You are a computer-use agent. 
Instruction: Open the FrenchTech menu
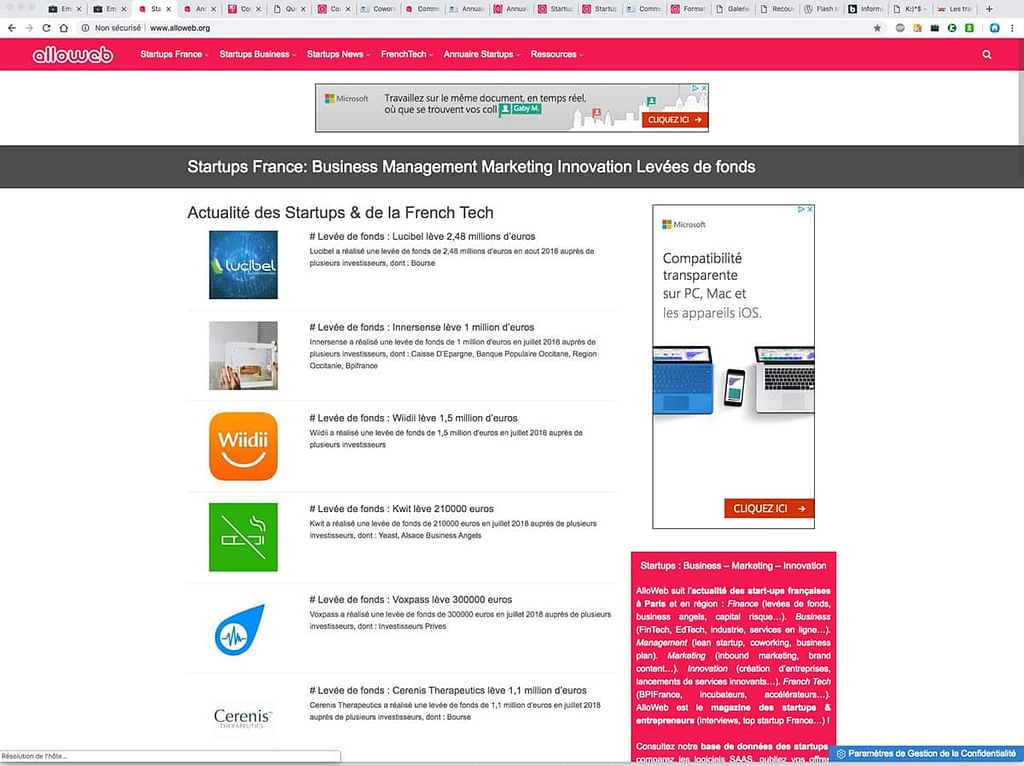tap(403, 55)
